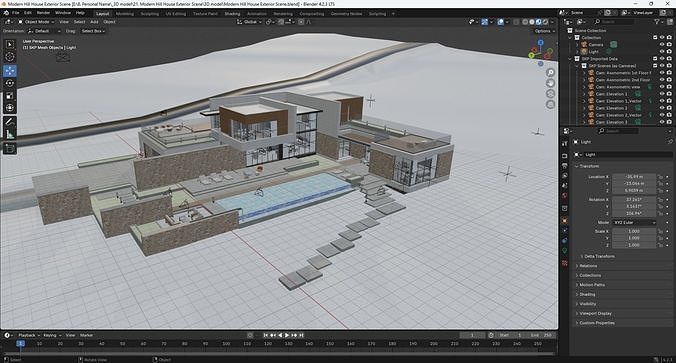676x363 pixels.
Task: Open the orange Object properties tab
Action: click(565, 221)
